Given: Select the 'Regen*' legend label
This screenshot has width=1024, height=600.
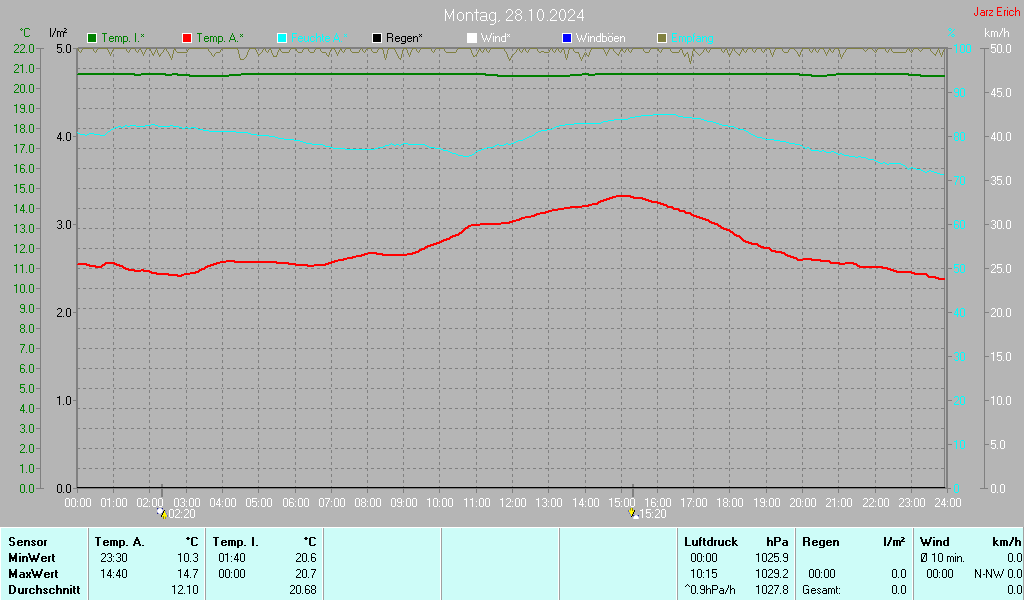Looking at the screenshot, I should (404, 38).
